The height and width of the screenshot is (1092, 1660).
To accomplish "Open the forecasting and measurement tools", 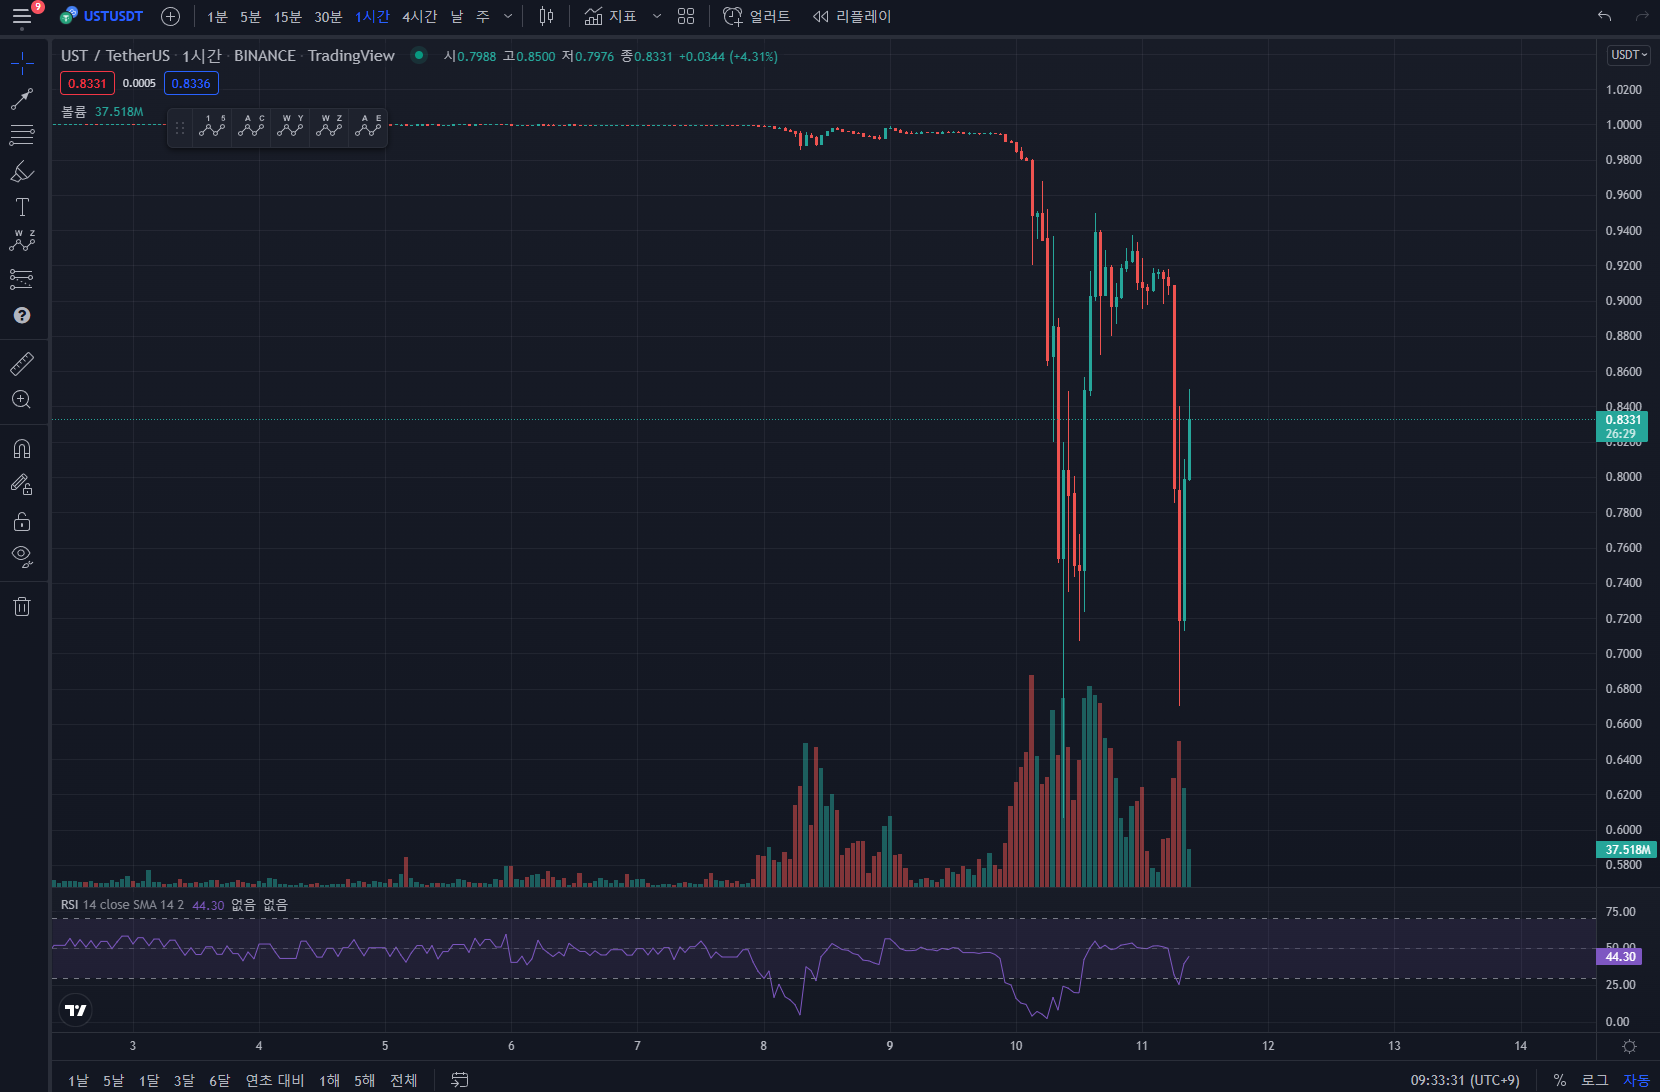I will (22, 279).
